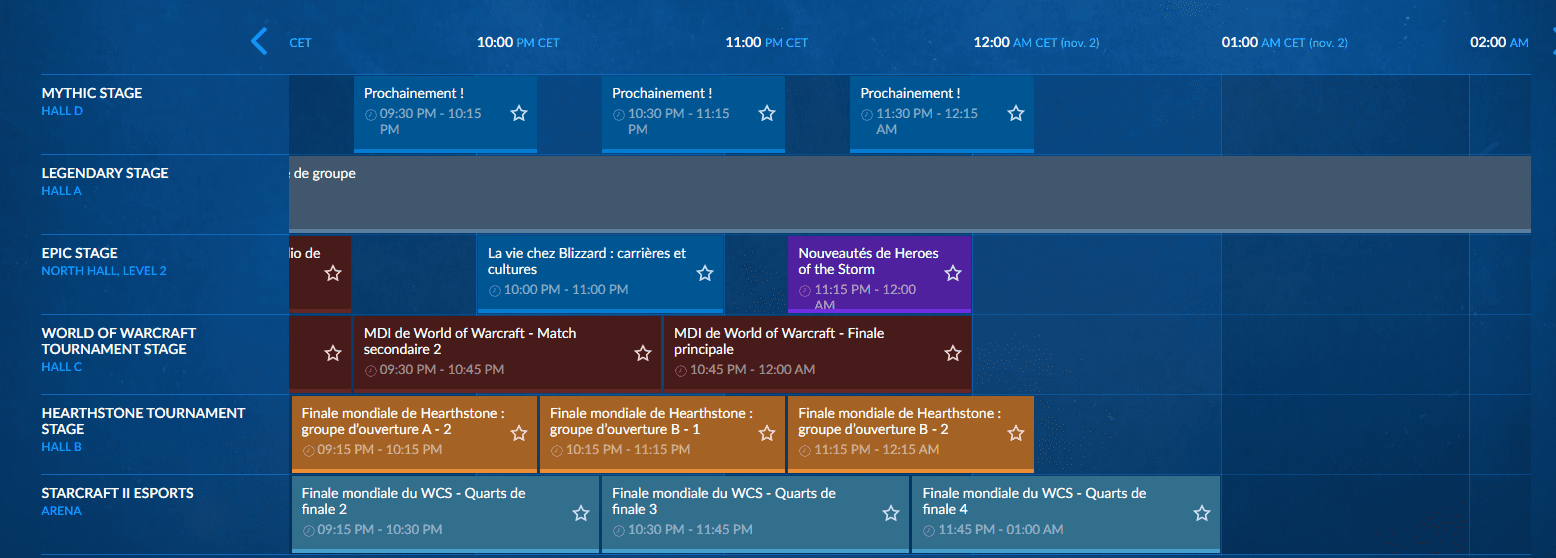Star WCS Quarts de finale 3
This screenshot has height=558, width=1556.
[891, 513]
